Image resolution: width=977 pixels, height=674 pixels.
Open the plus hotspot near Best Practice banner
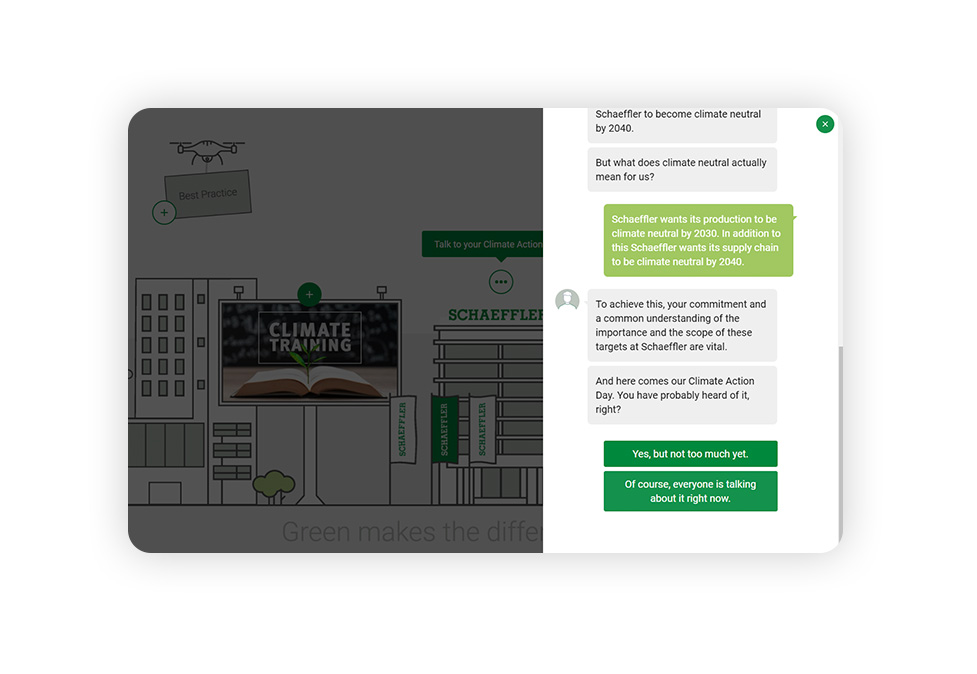(164, 212)
